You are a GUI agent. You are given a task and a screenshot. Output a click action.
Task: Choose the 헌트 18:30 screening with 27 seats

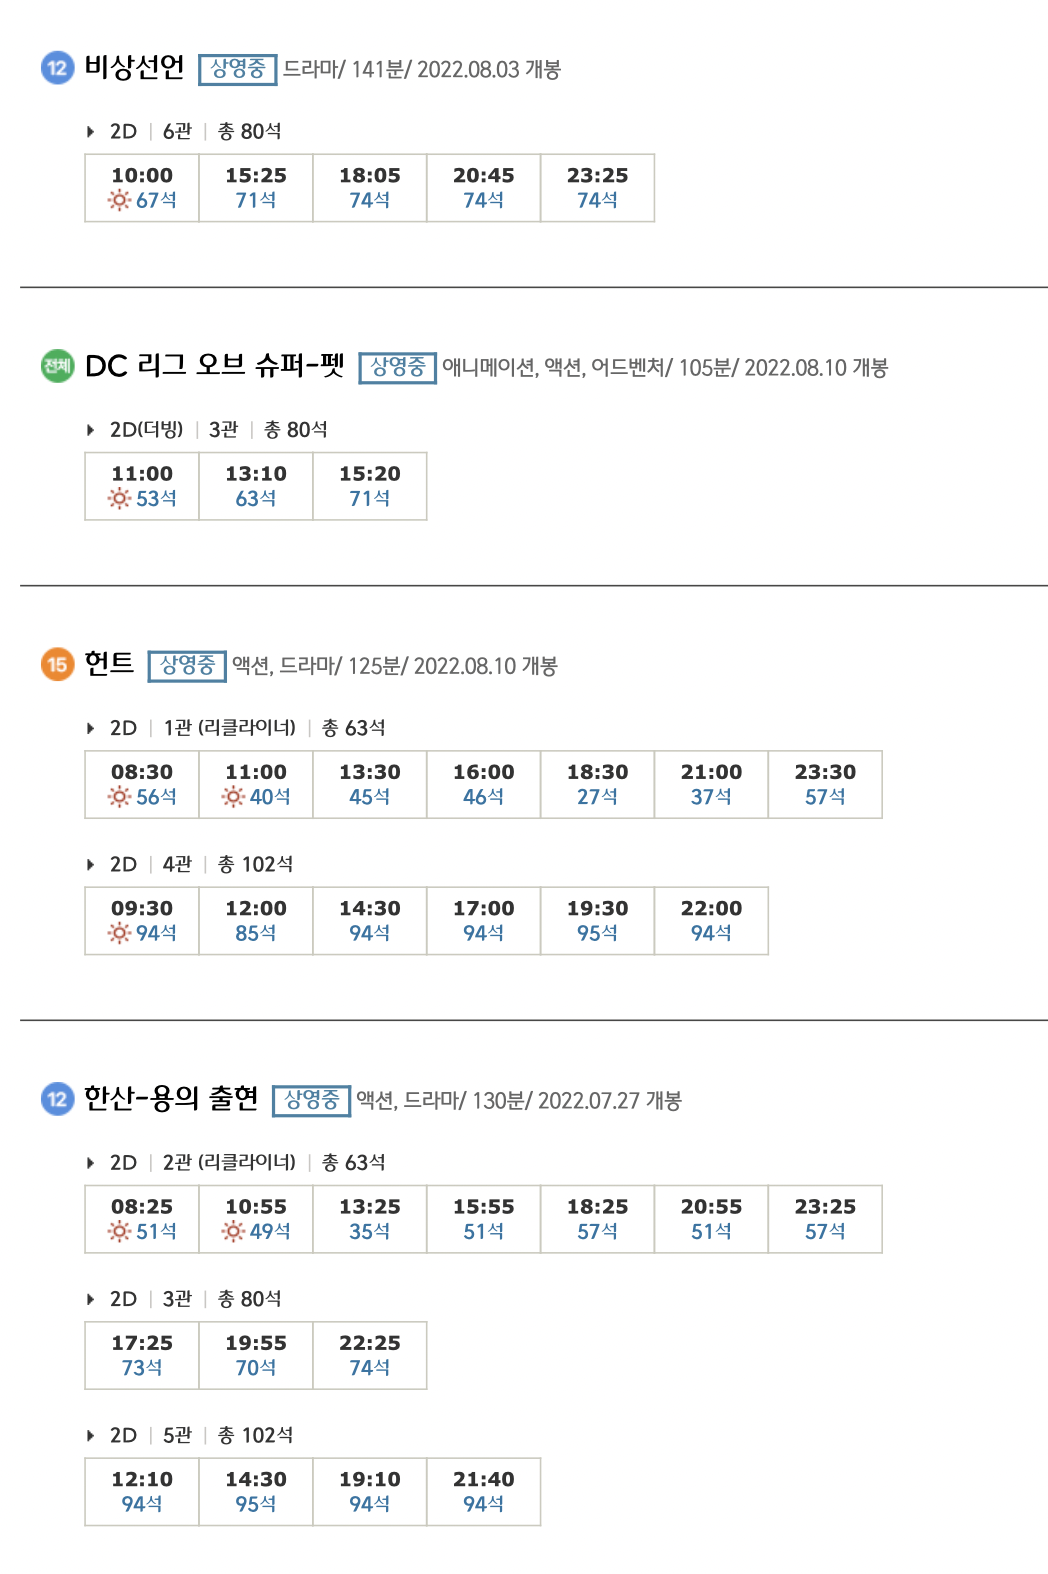tap(598, 785)
